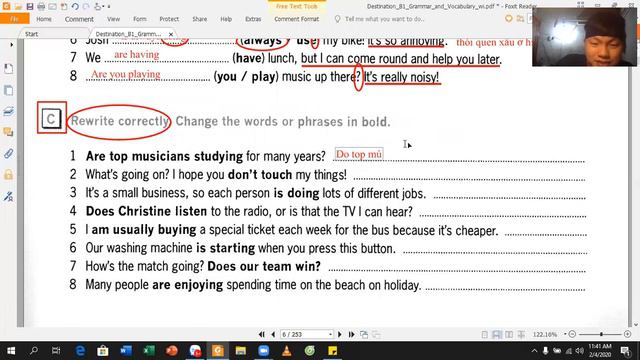This screenshot has height=360, width=640.
Task: Switch to Zoom app on taskbar
Action: click(264, 351)
